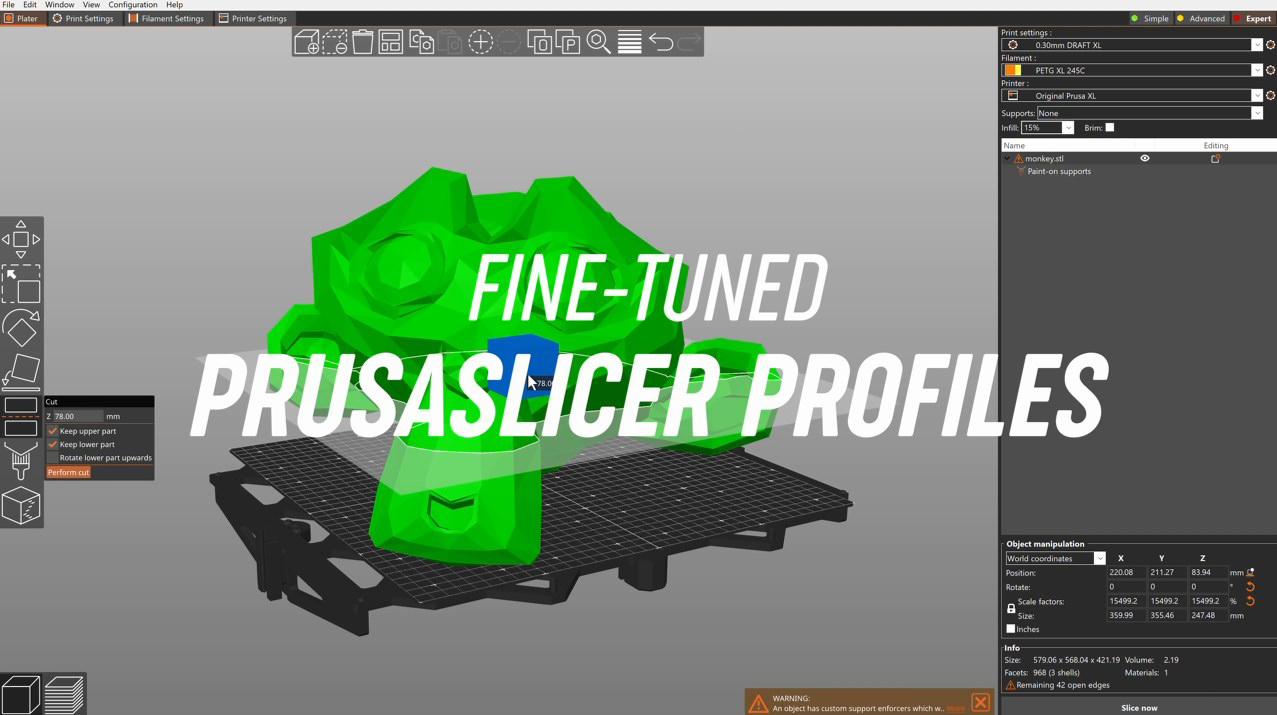Toggle the Cut tool icon

pyautogui.click(x=21, y=416)
